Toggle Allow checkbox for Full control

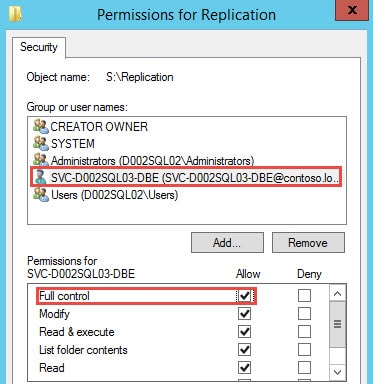(245, 296)
